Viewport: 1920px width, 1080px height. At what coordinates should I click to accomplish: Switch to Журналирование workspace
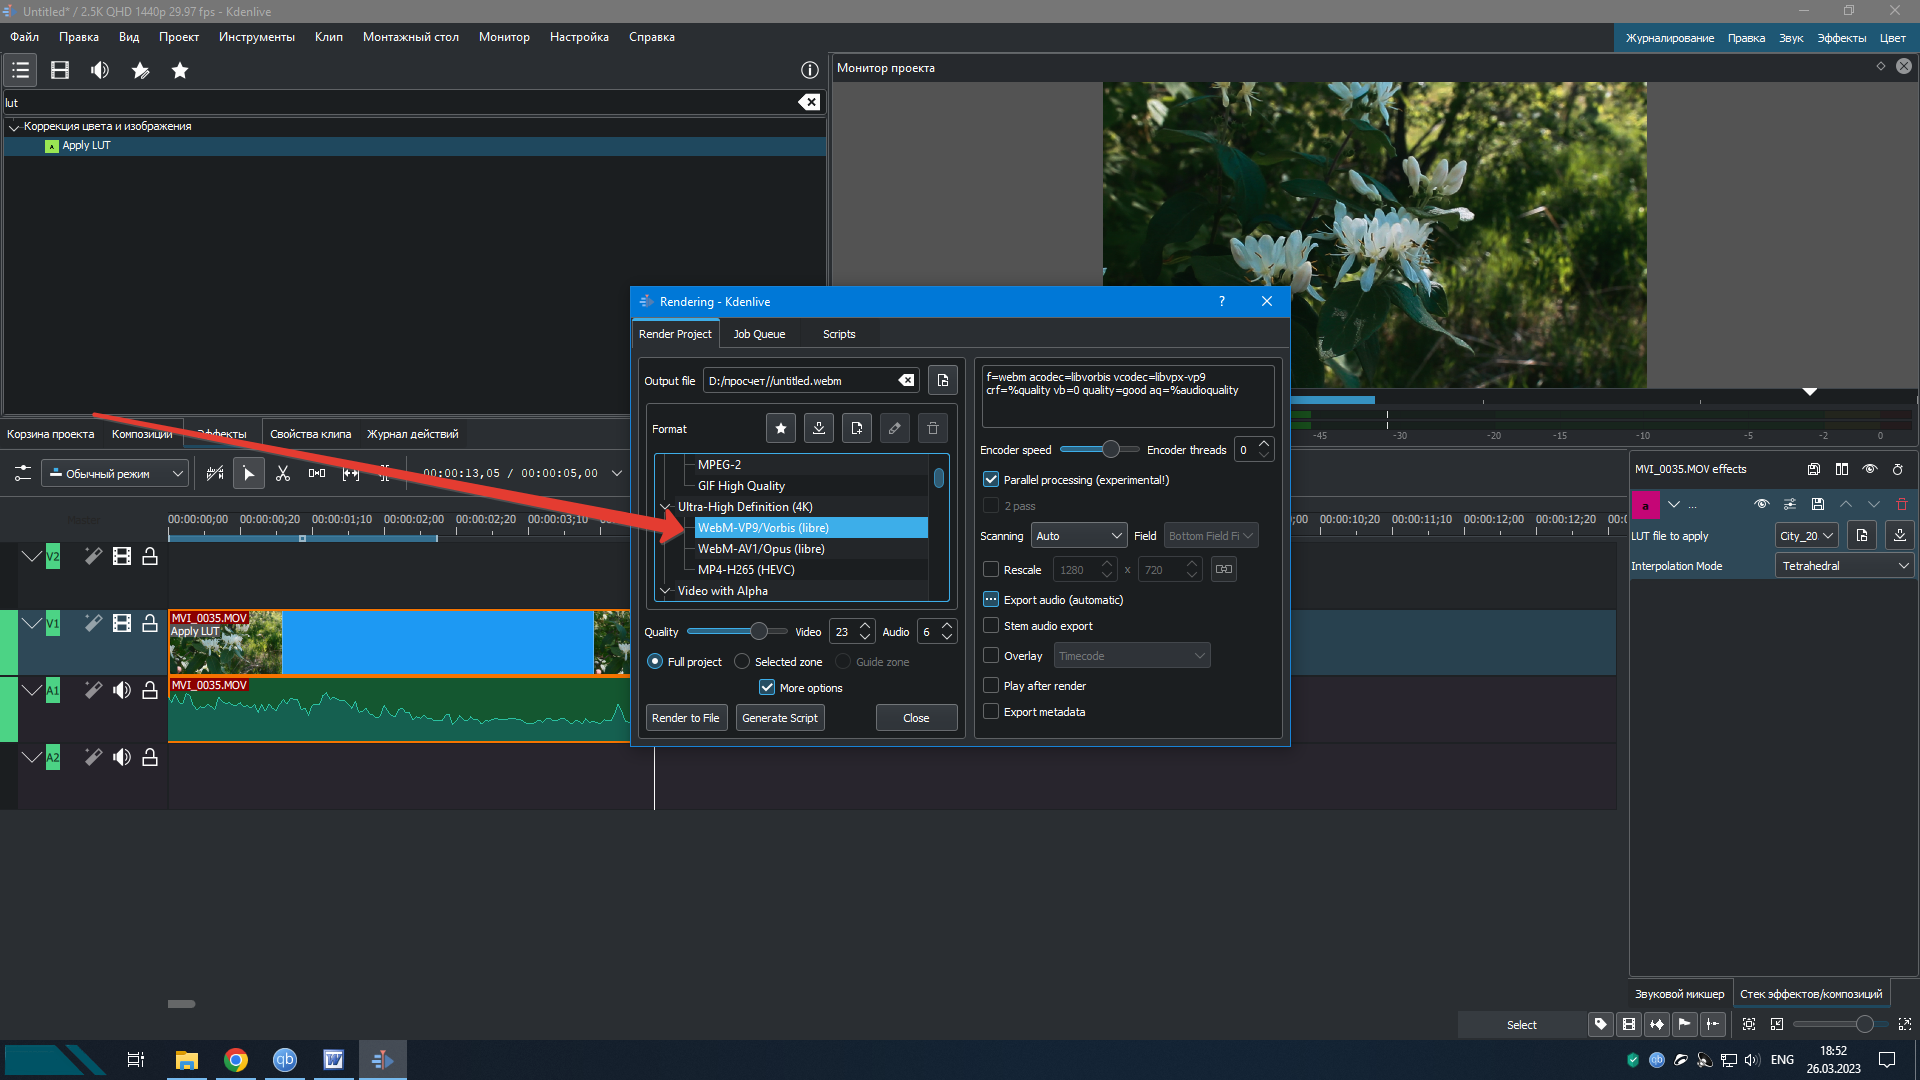(1670, 38)
